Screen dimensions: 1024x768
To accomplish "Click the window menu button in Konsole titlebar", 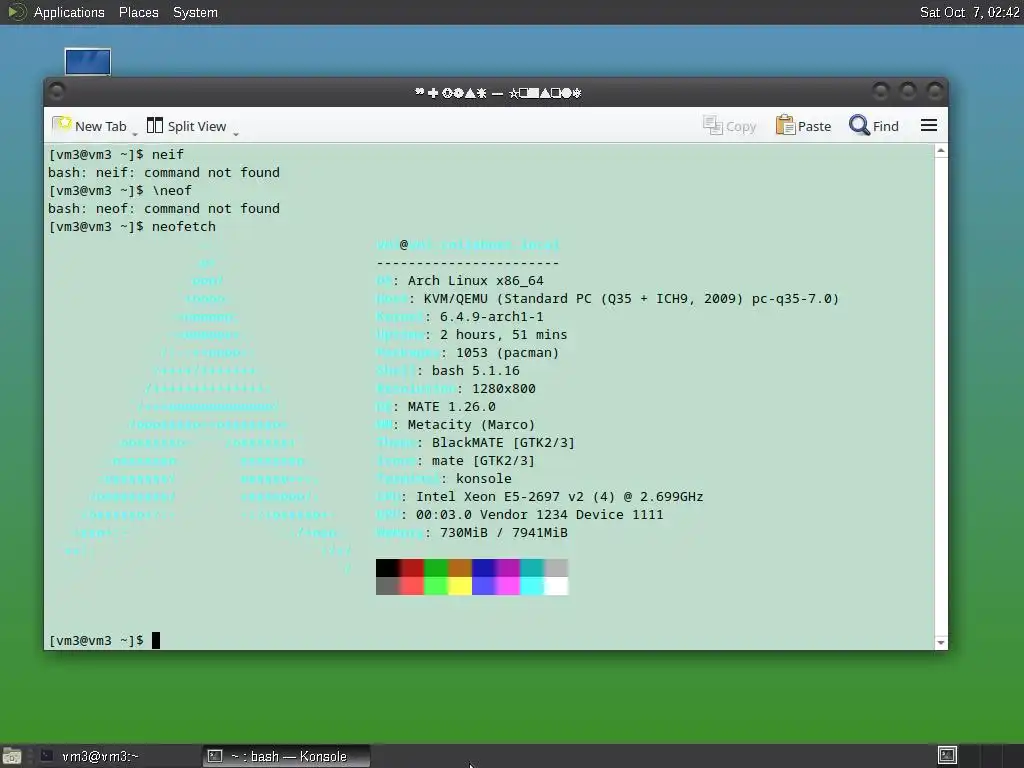I will click(x=57, y=91).
